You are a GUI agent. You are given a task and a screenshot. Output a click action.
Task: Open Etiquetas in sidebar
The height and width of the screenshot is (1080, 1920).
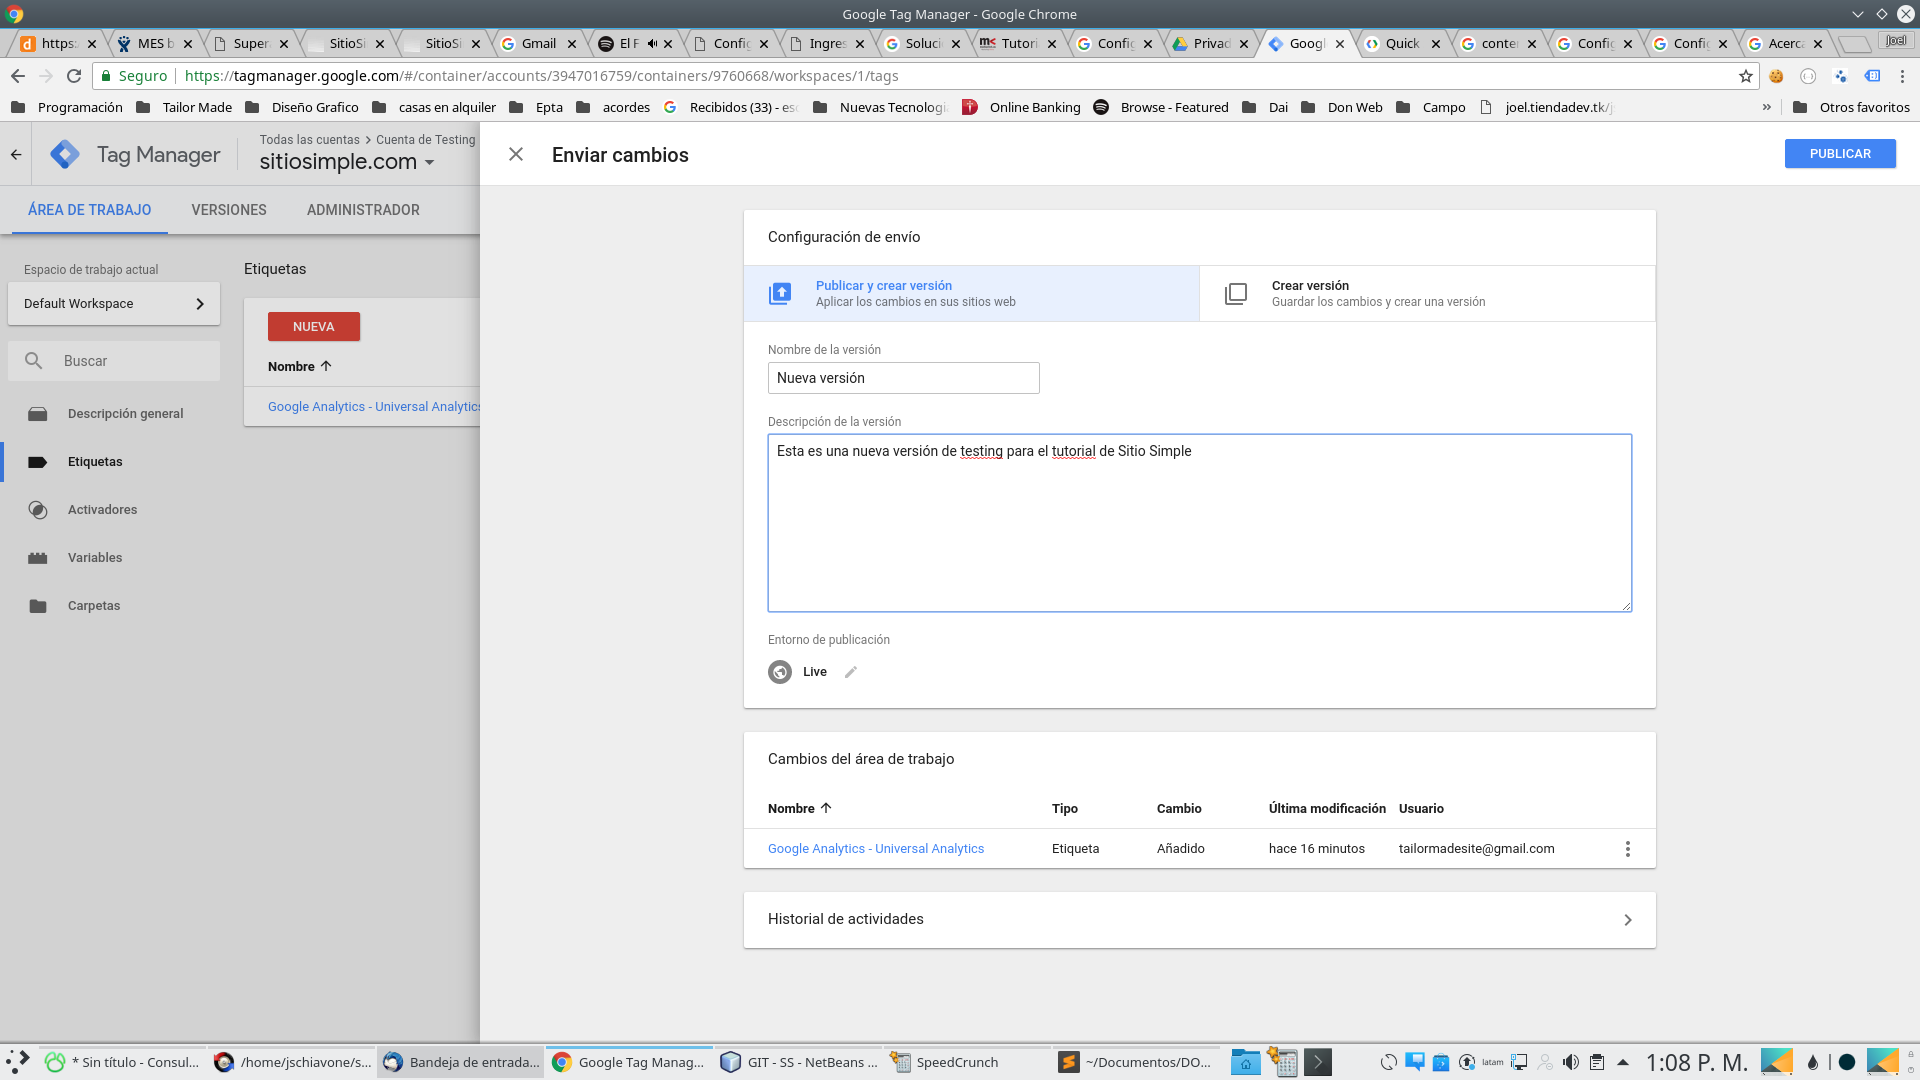[x=95, y=462]
